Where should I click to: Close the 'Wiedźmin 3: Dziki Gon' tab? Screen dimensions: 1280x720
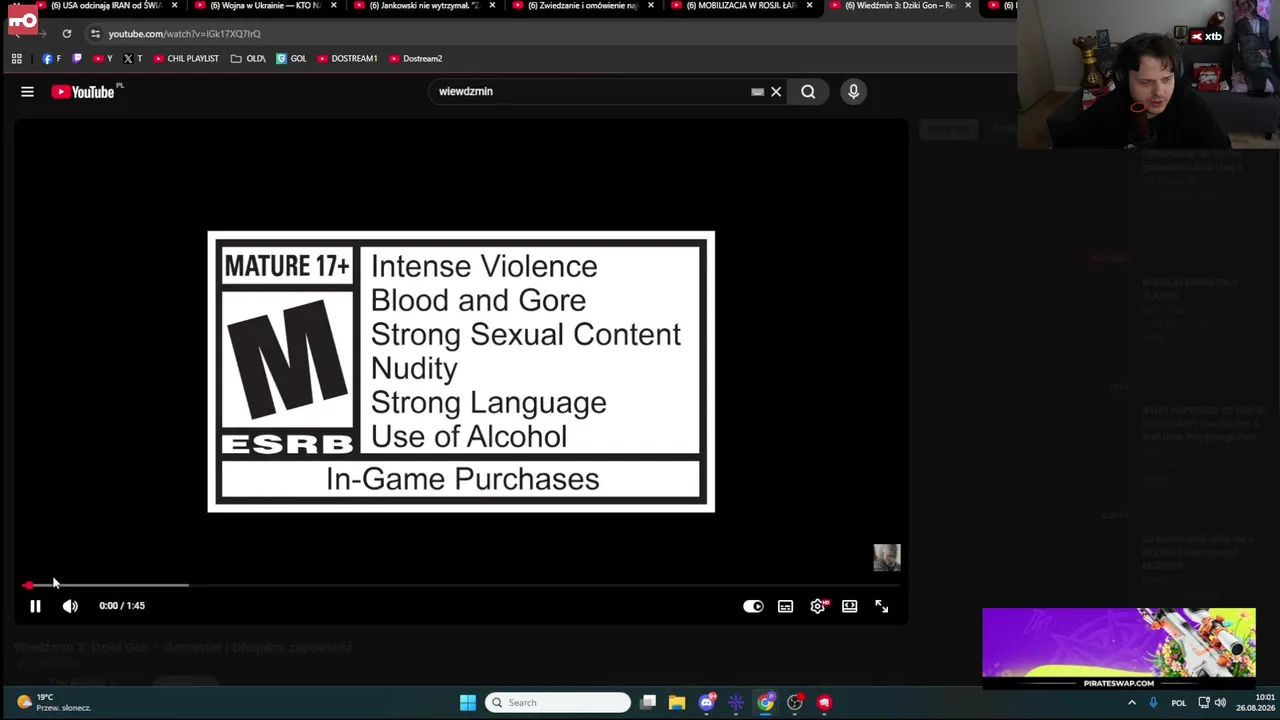968,6
